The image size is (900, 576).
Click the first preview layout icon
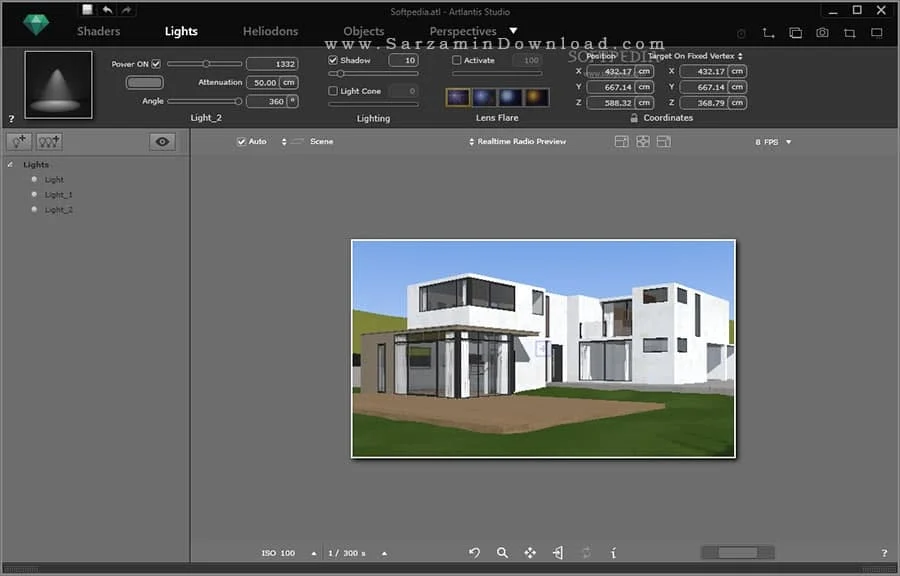[622, 142]
